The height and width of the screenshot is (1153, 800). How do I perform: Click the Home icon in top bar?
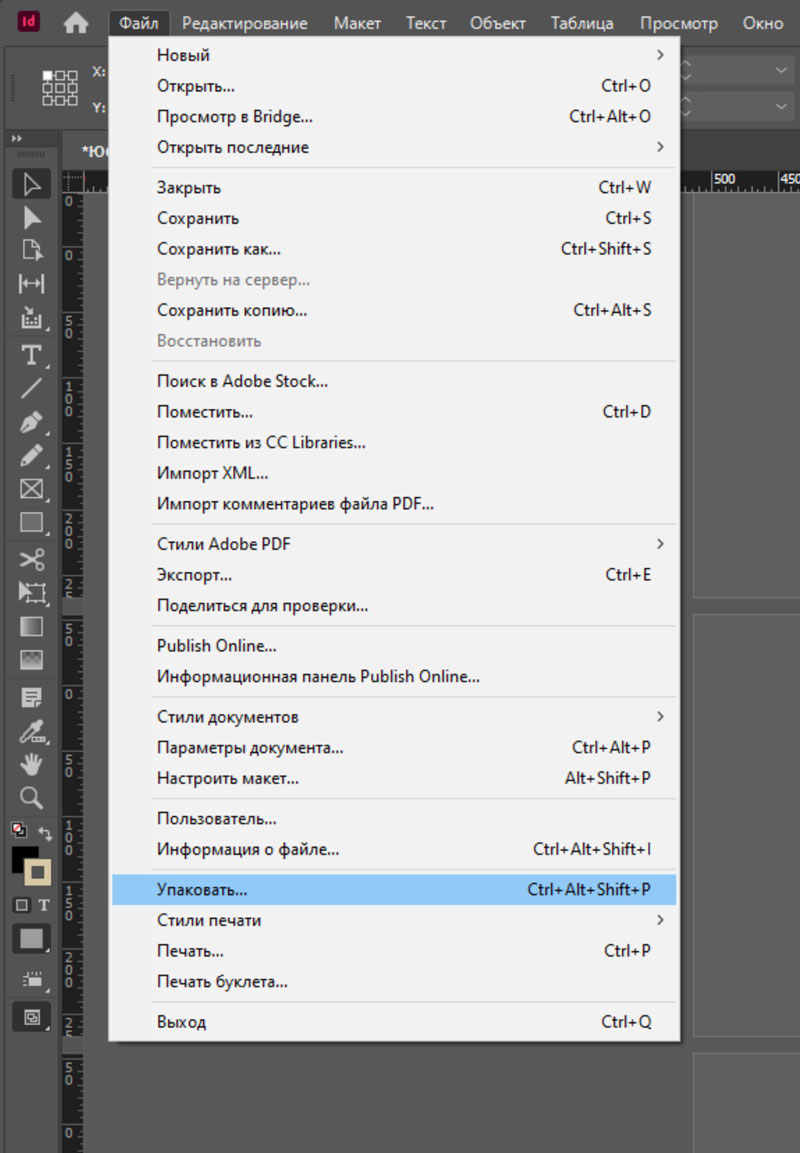click(x=76, y=23)
